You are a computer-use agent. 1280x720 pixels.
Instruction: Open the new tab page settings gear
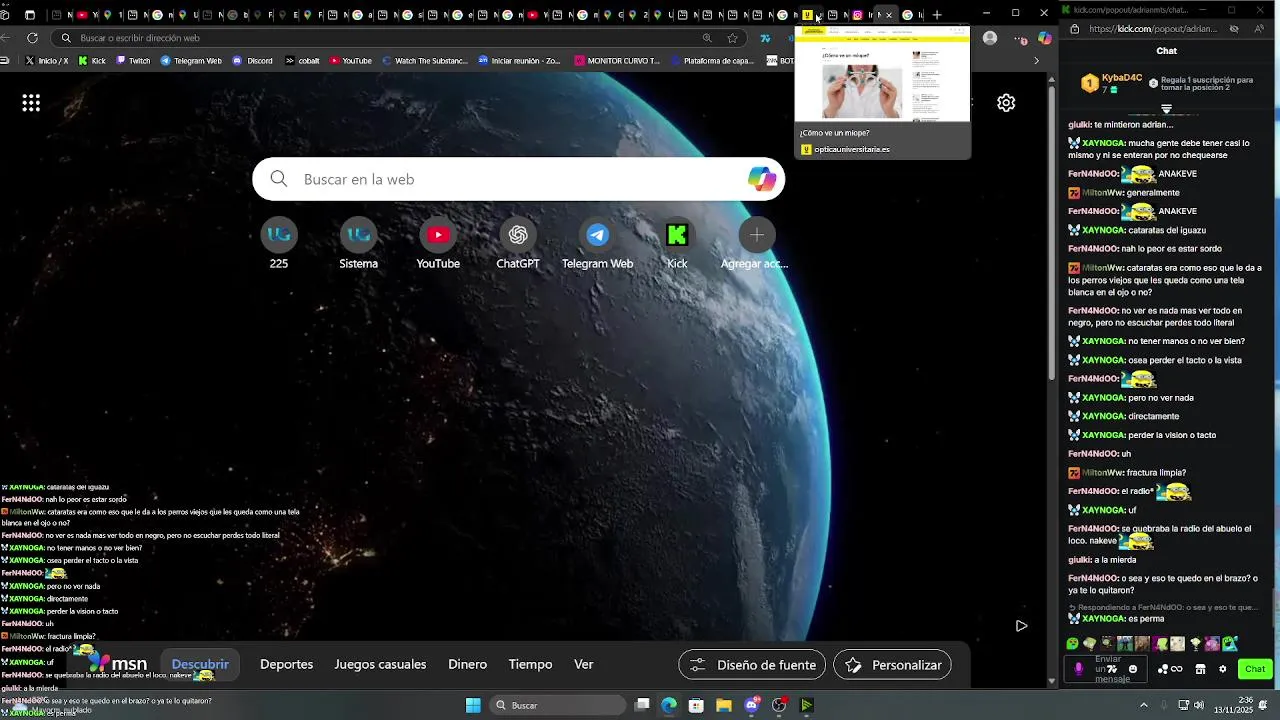coord(1006,103)
